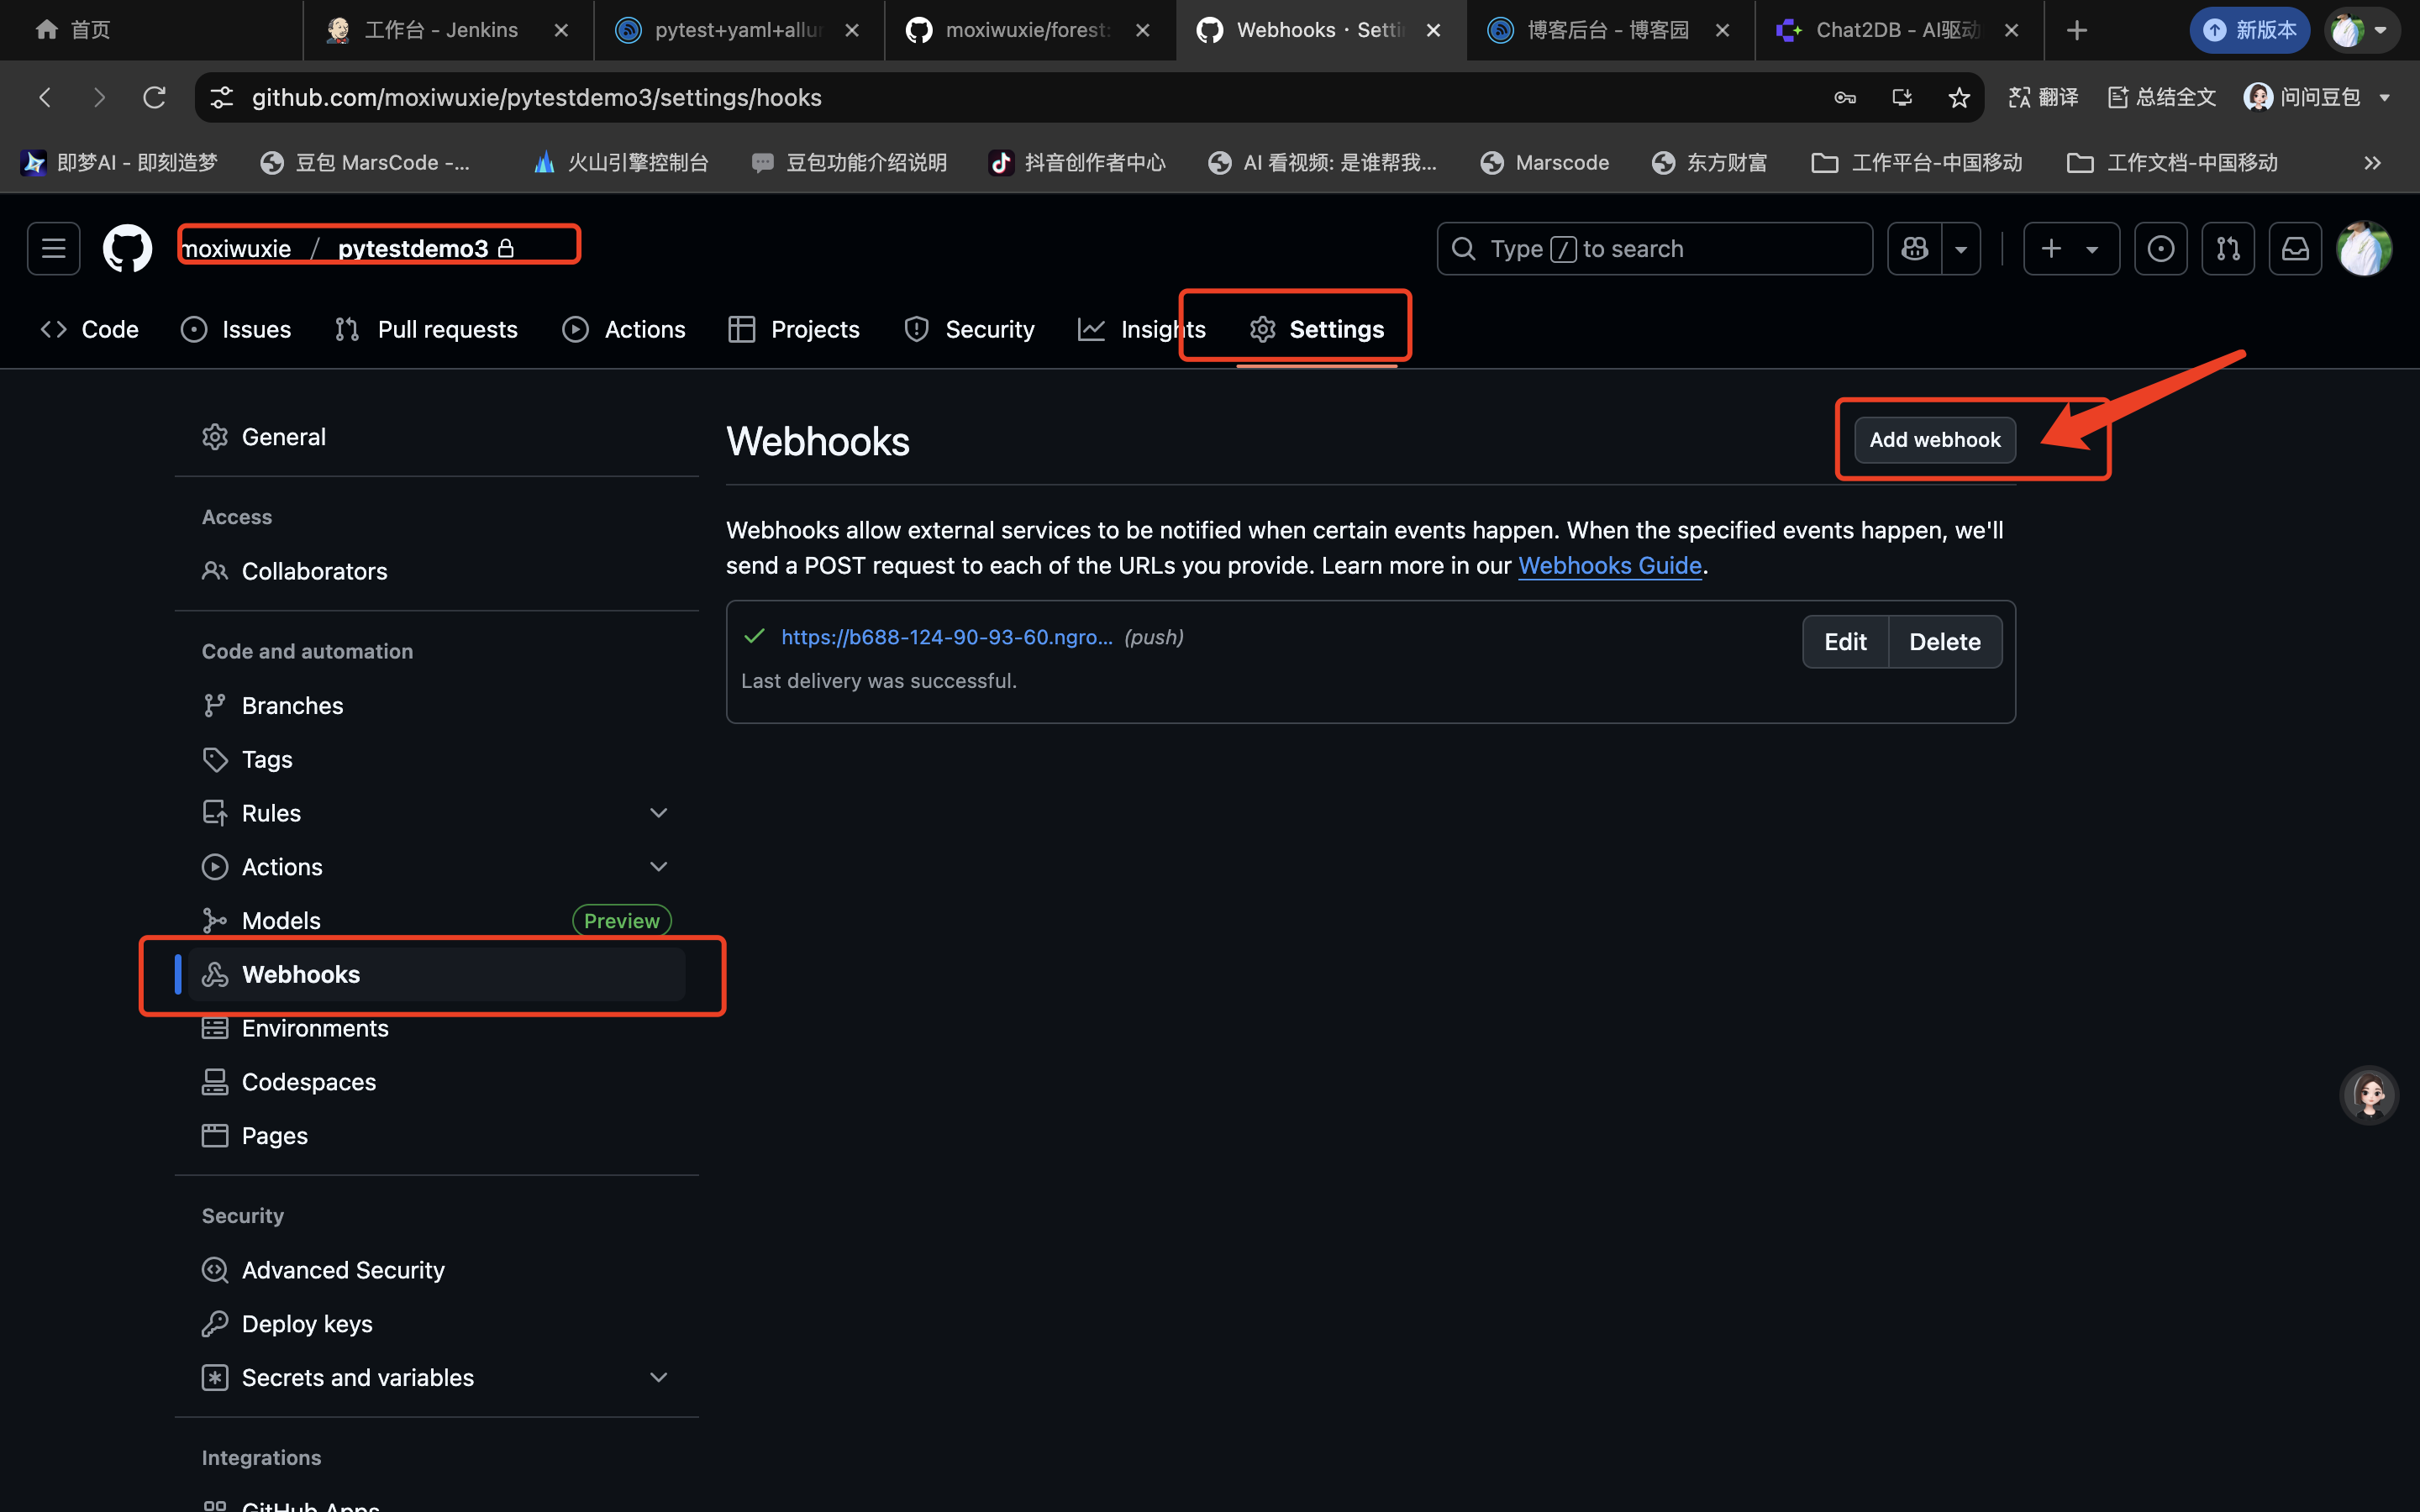This screenshot has height=1512, width=2420.
Task: Click the GitHub Octocat logo
Action: pyautogui.click(x=127, y=248)
